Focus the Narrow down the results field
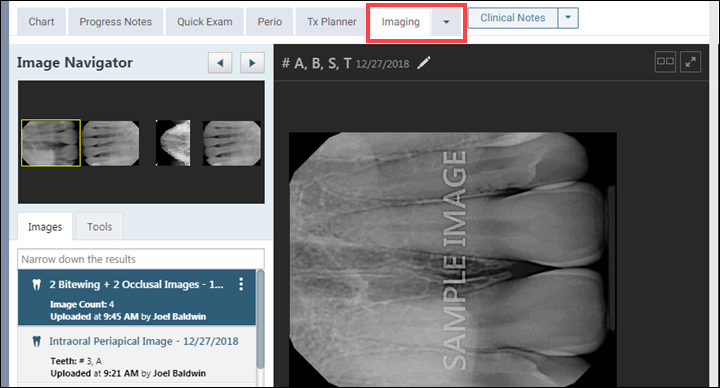The width and height of the screenshot is (720, 388). tap(141, 259)
